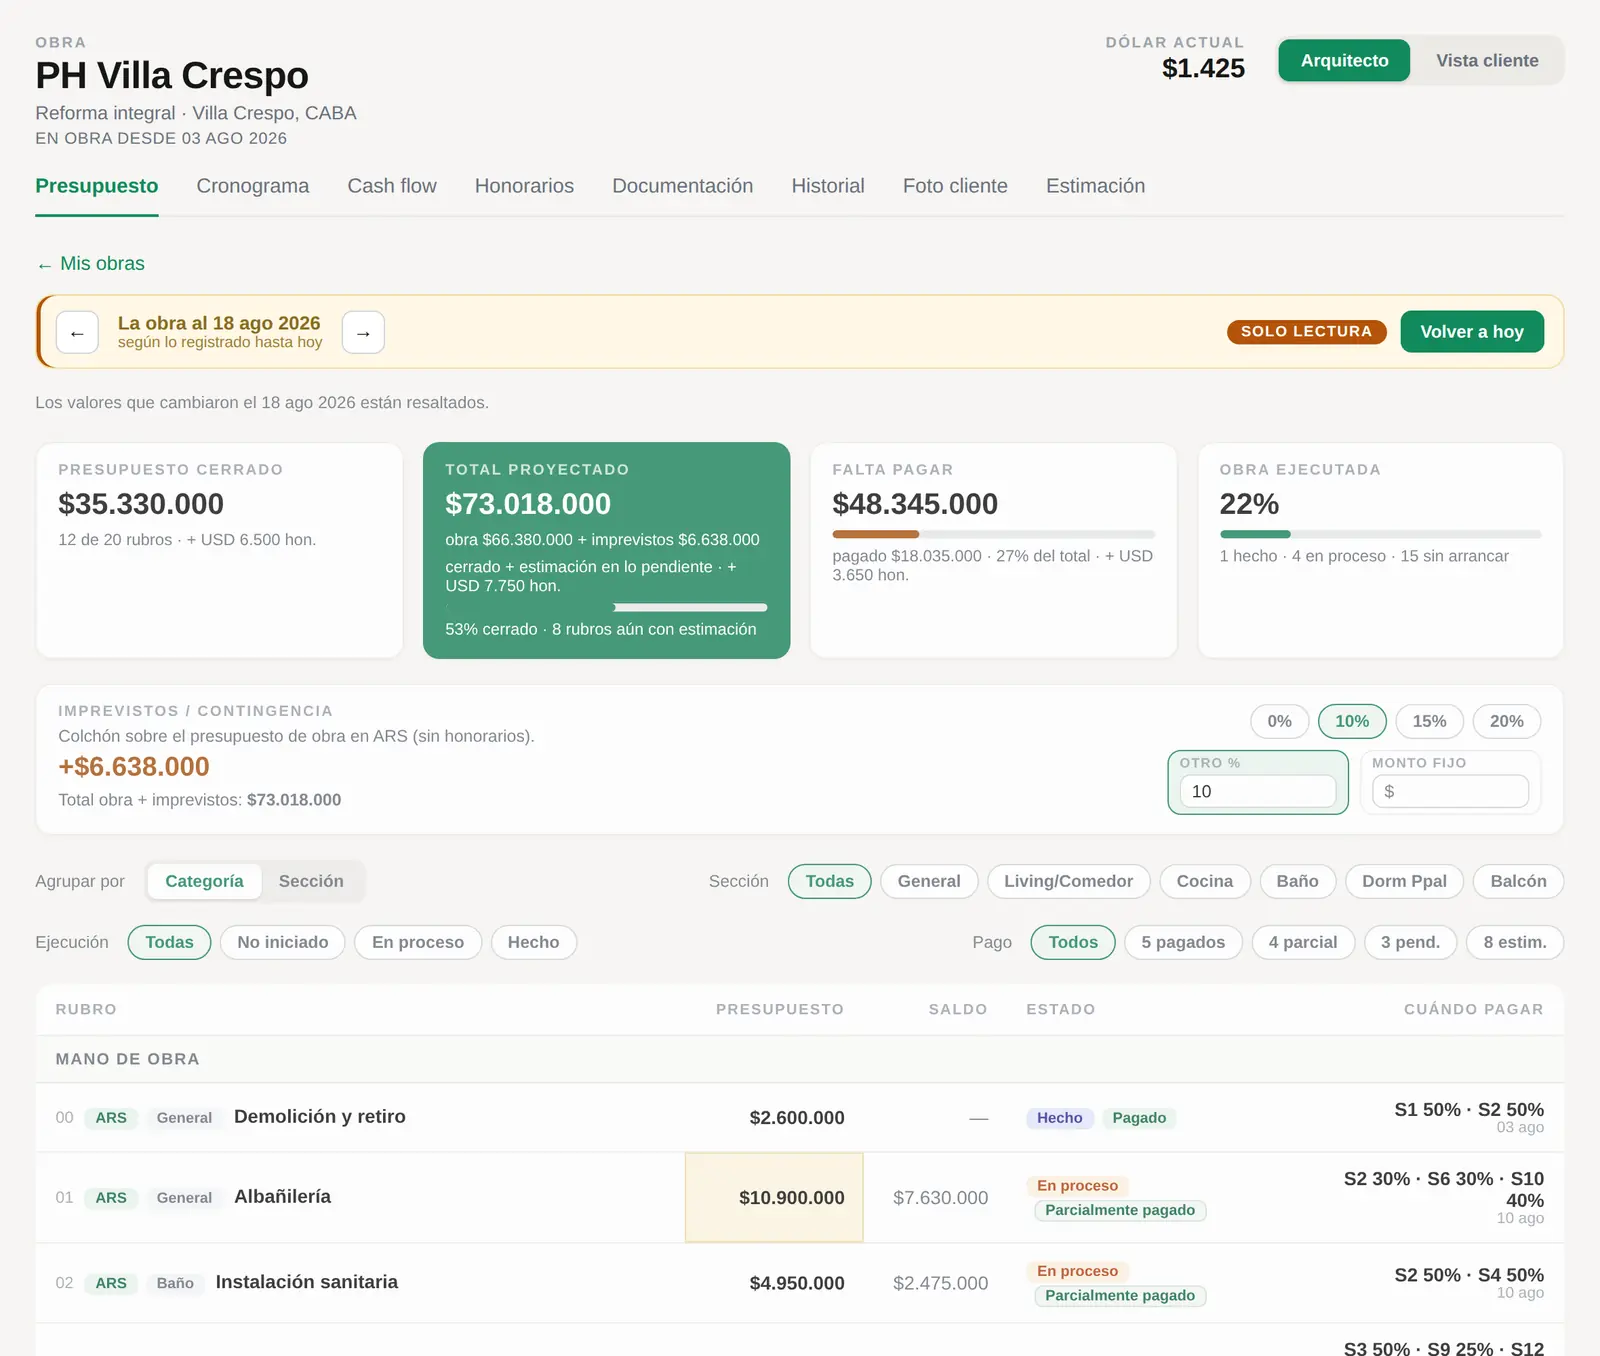1600x1356 pixels.
Task: Filter execution by En proceso
Action: tap(418, 942)
